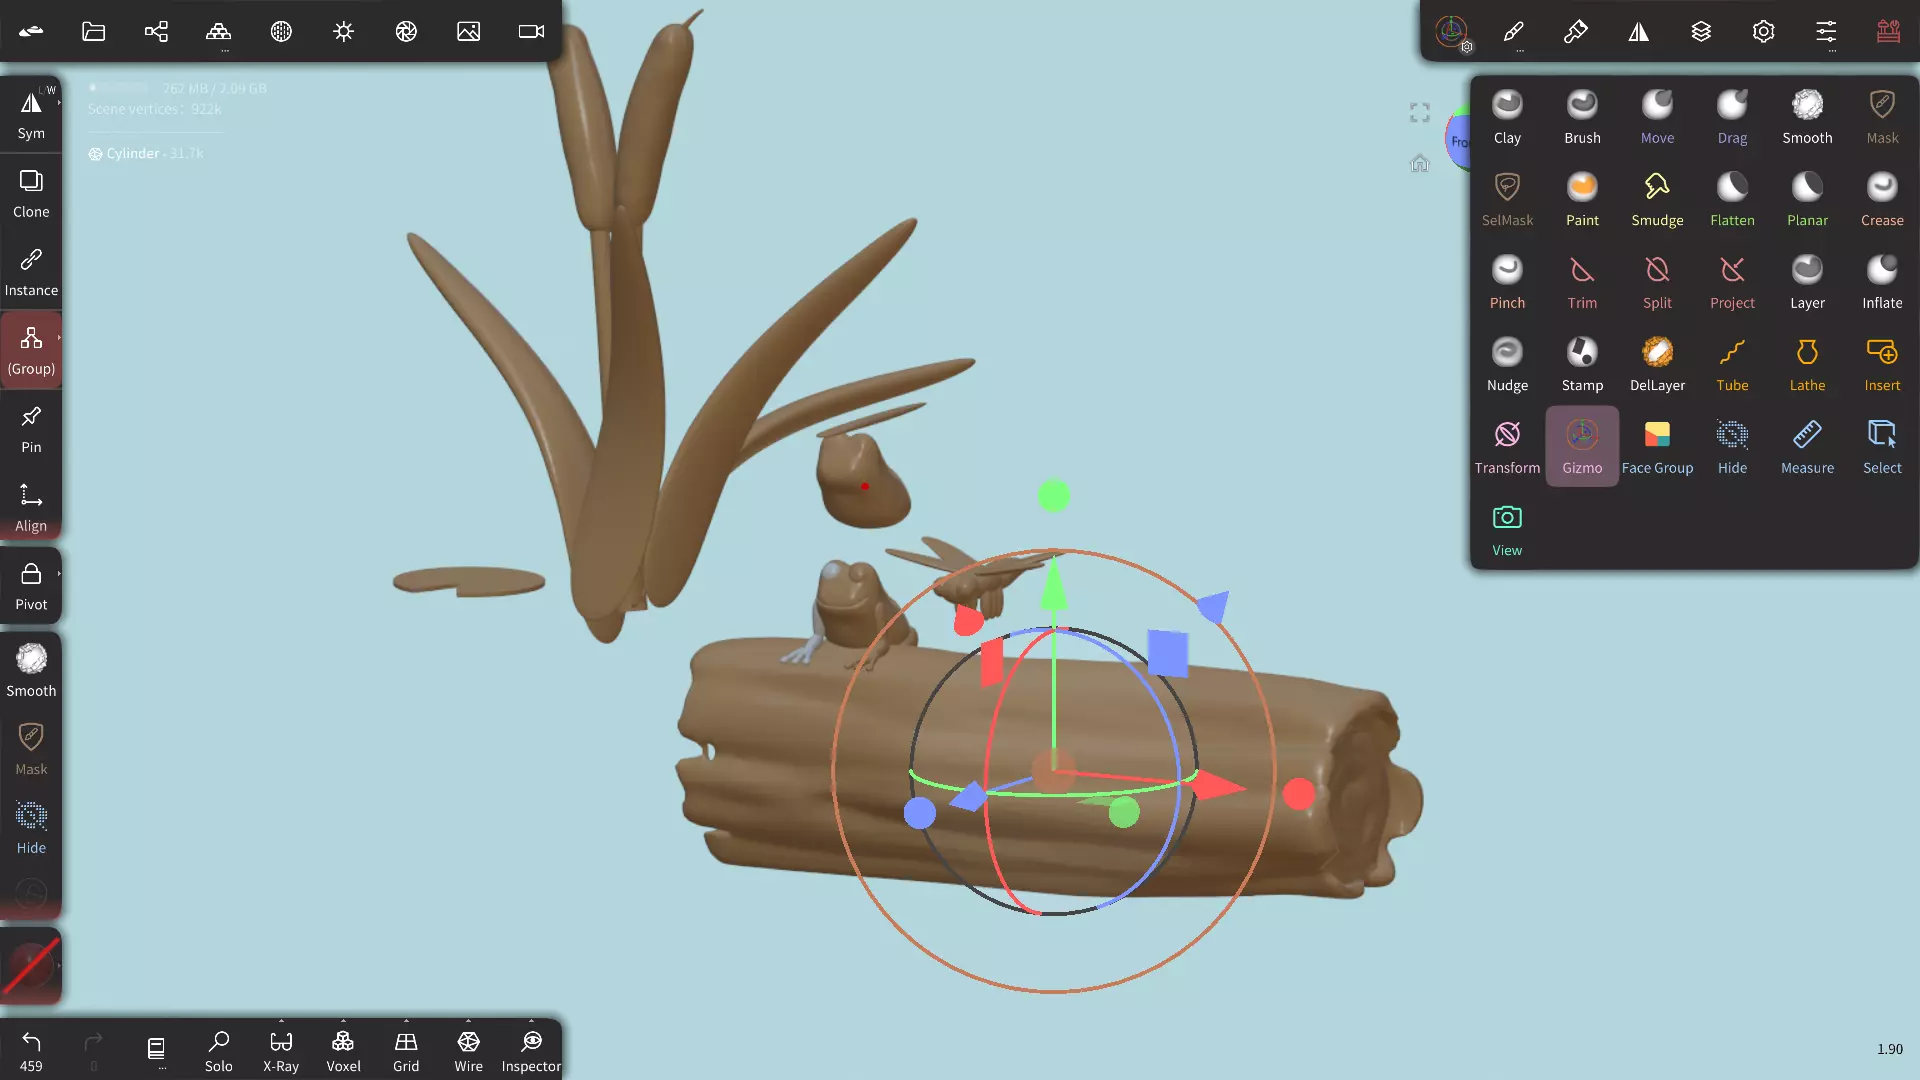Select the Paint tool
Image resolution: width=1920 pixels, height=1080 pixels.
tap(1582, 199)
